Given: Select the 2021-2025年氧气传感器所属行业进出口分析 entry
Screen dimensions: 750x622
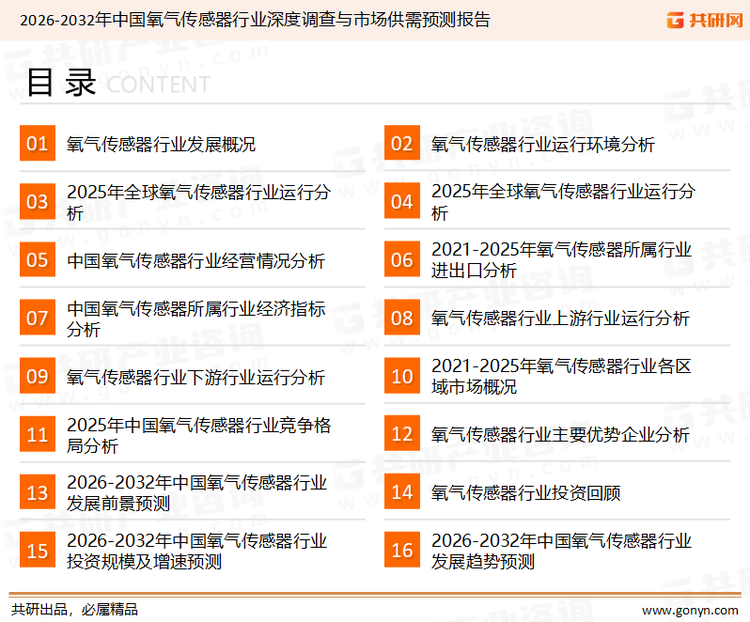Looking at the screenshot, I should click(x=561, y=260).
